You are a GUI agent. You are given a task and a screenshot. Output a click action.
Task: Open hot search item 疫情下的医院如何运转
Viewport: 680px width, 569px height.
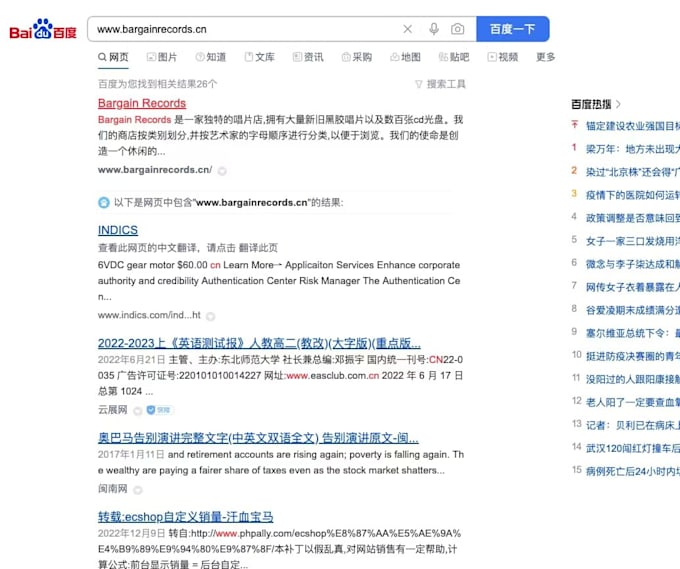pyautogui.click(x=633, y=195)
